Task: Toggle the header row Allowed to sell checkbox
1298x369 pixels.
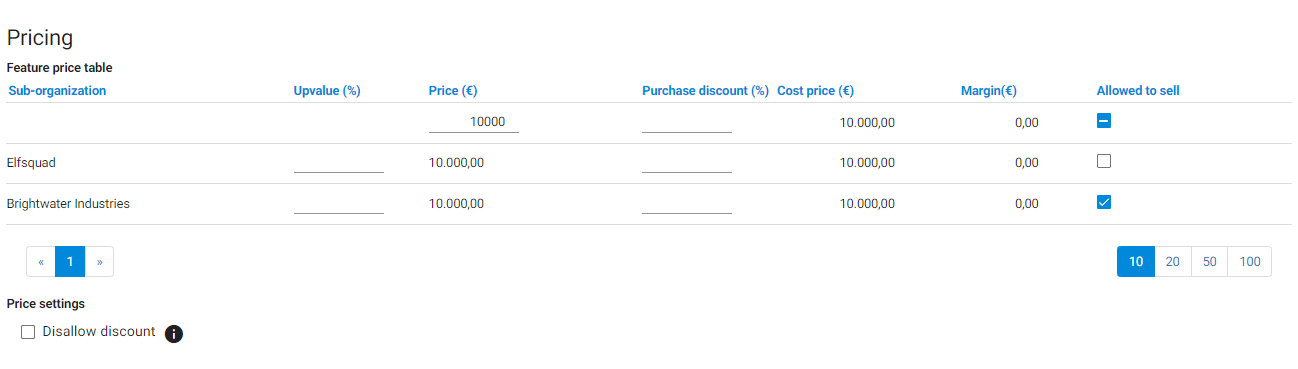Action: point(1104,121)
